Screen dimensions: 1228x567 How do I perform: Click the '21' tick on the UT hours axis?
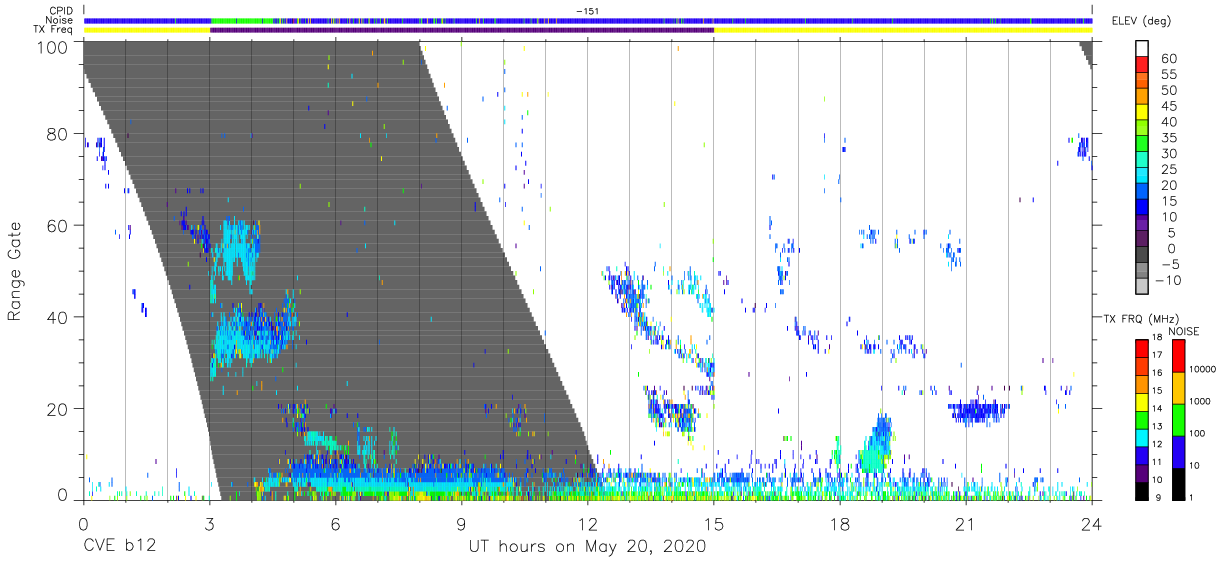click(x=966, y=525)
